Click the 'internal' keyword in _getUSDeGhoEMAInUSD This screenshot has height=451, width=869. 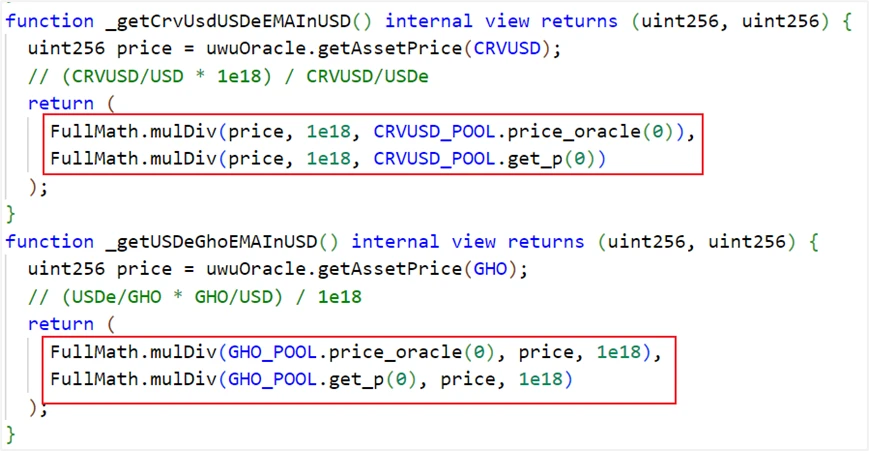pyautogui.click(x=395, y=242)
